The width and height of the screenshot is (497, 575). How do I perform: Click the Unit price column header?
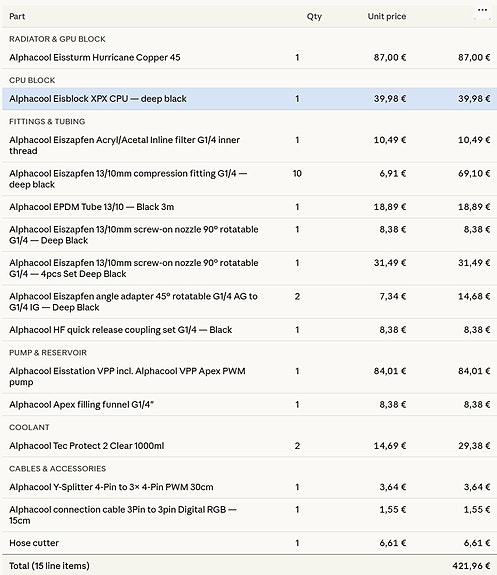click(x=387, y=17)
